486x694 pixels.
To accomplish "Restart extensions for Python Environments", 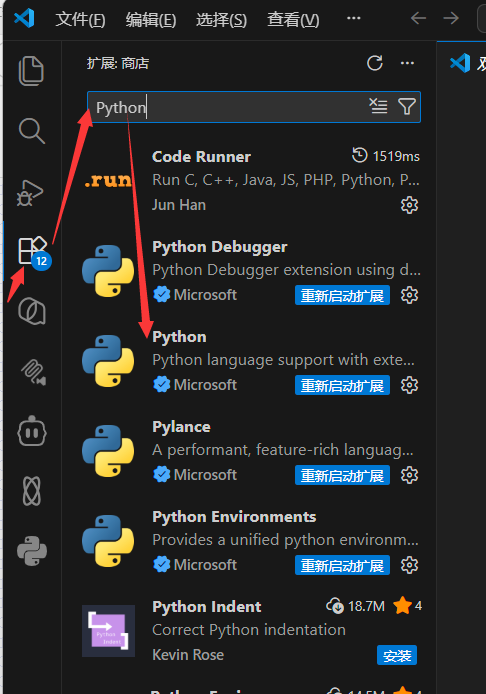I will coord(342,565).
